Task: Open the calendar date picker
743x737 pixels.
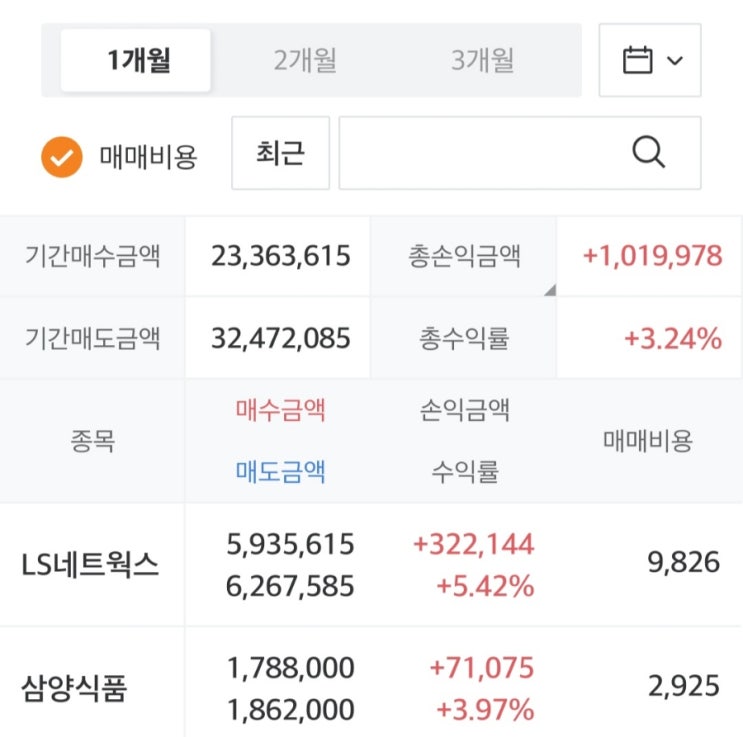Action: point(650,60)
